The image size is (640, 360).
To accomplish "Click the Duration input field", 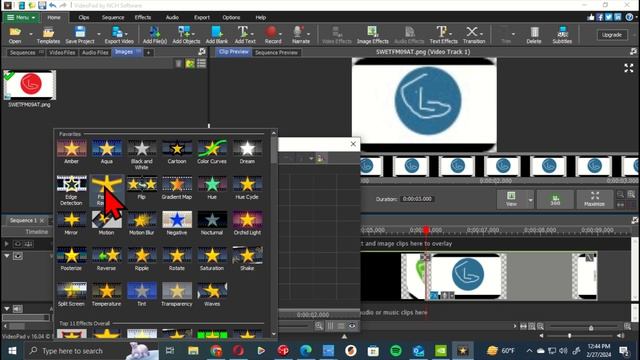I will (417, 199).
